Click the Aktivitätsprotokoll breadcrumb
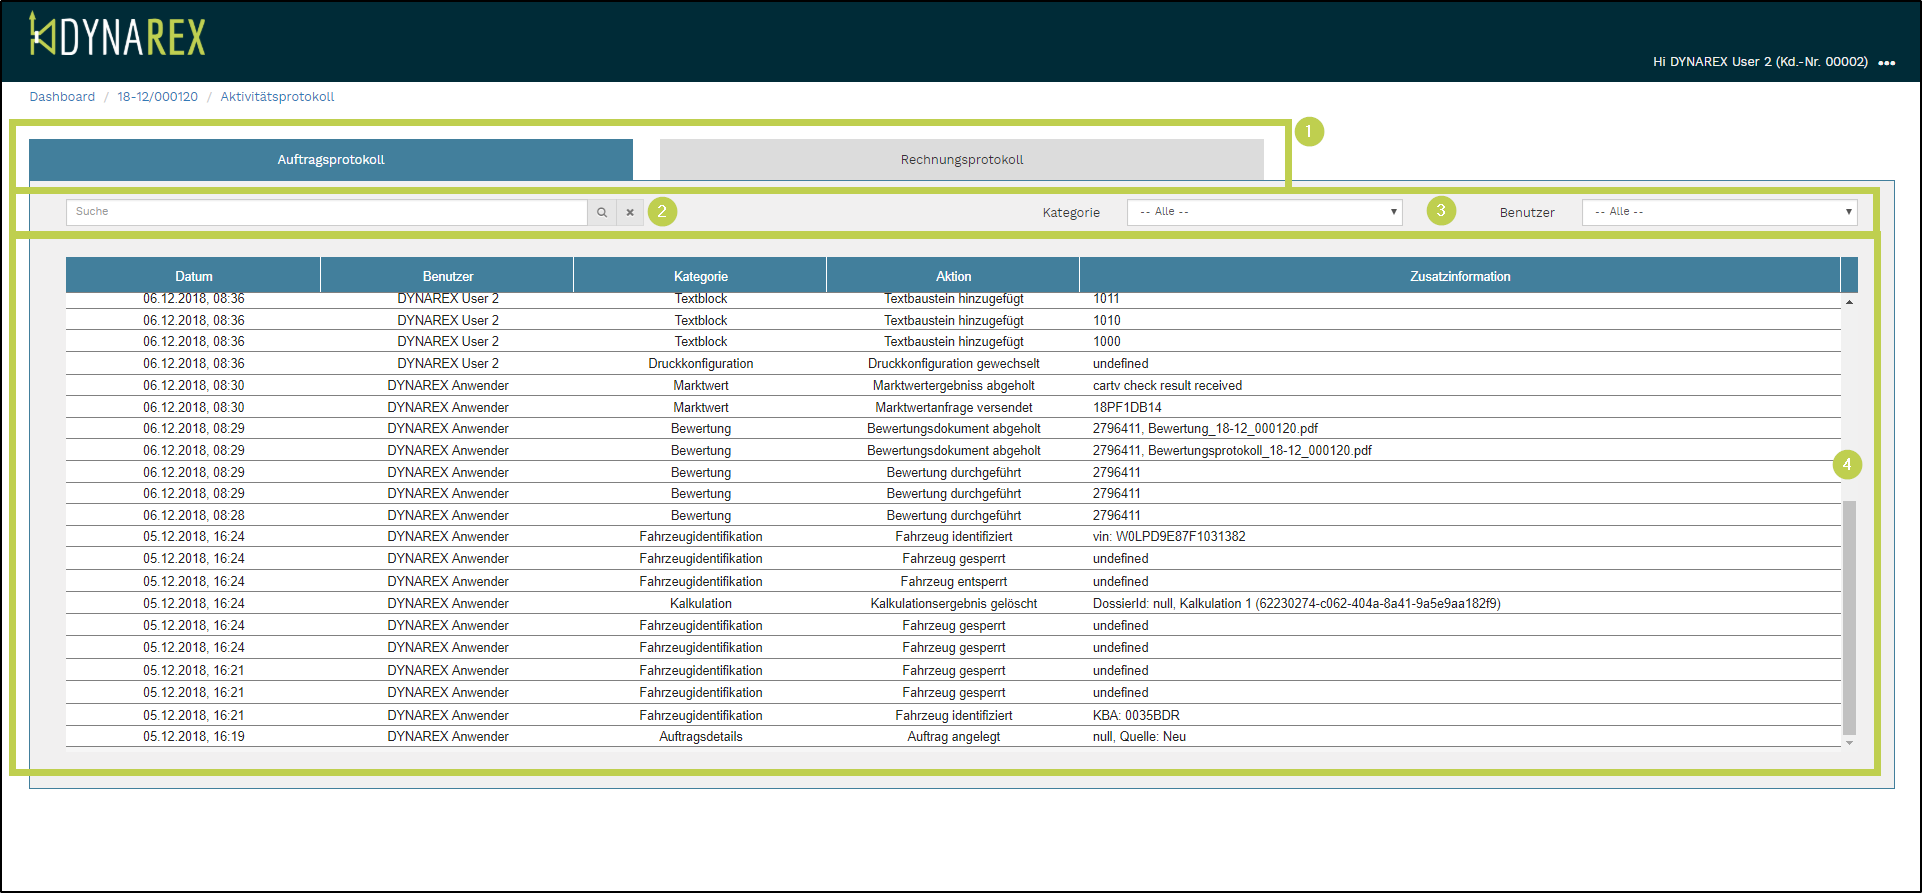 tap(277, 97)
